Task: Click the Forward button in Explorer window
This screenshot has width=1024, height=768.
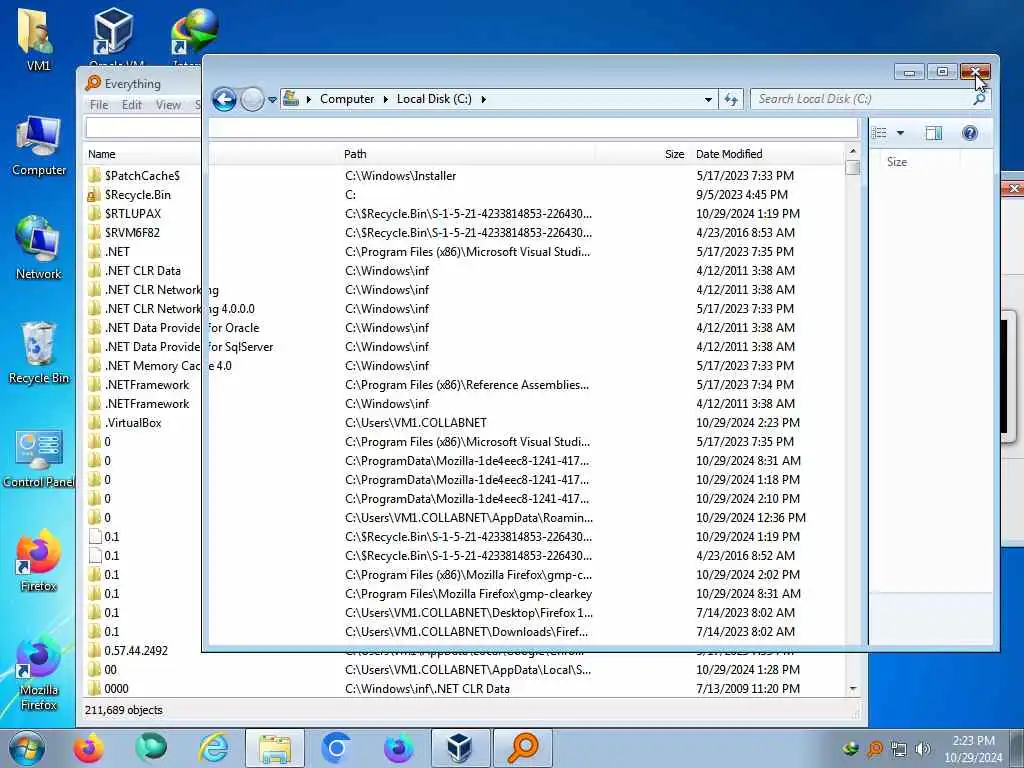Action: tap(252, 99)
